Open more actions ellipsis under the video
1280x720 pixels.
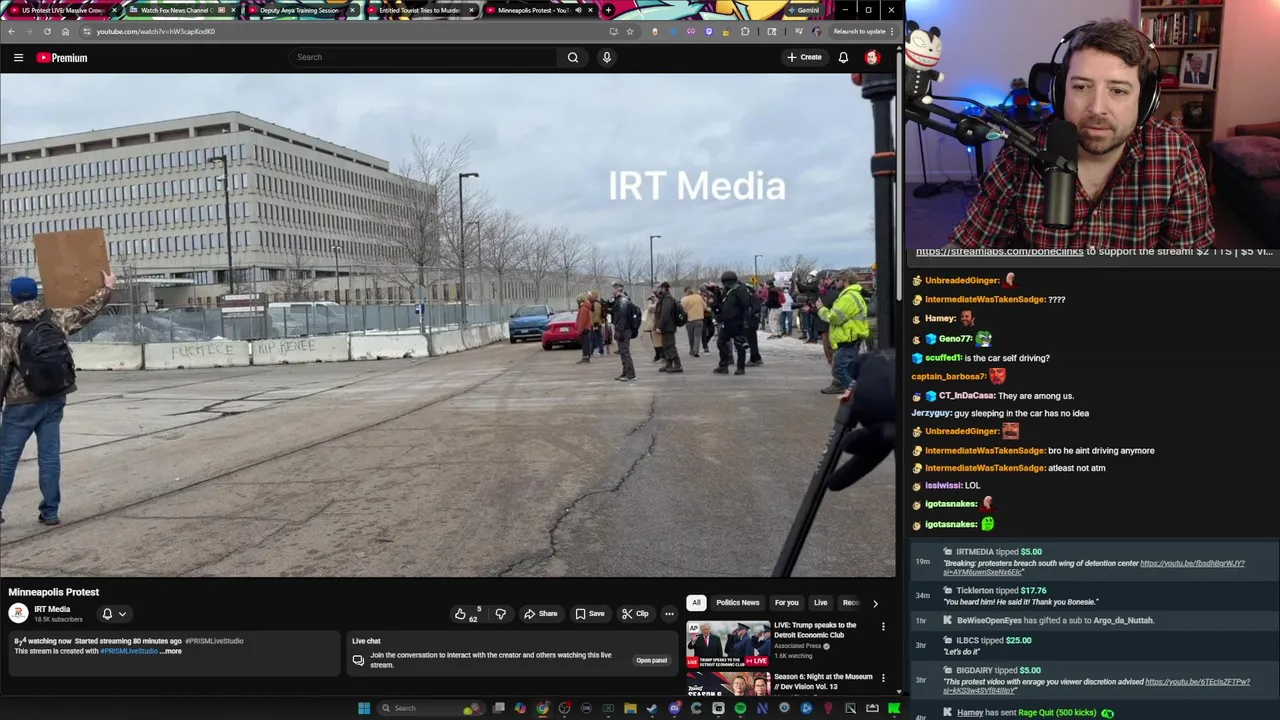(x=669, y=614)
